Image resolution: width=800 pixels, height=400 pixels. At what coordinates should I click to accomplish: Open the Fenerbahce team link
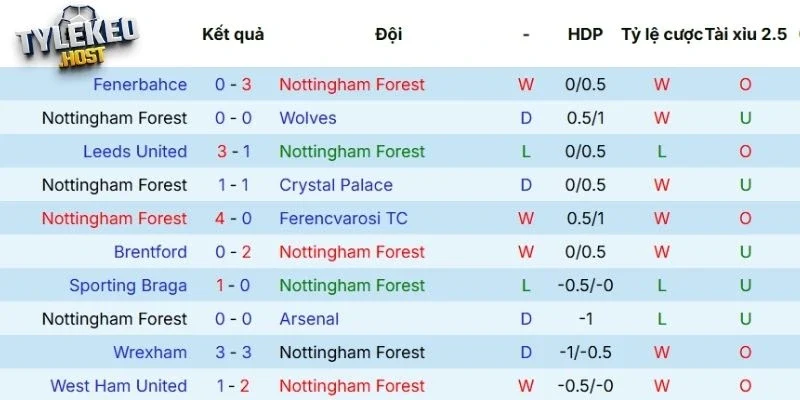click(140, 85)
